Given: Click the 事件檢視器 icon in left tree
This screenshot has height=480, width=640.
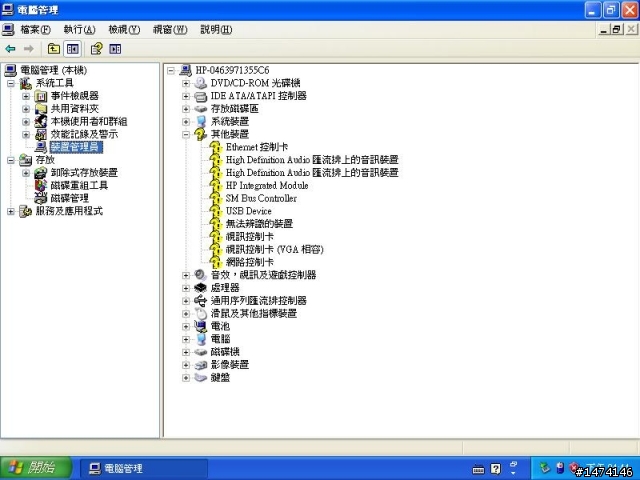Looking at the screenshot, I should coord(41,96).
